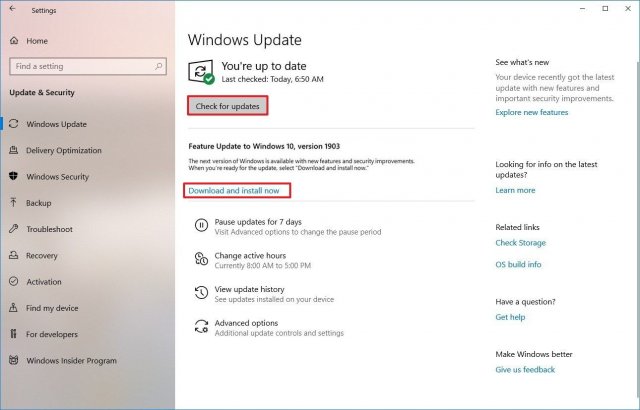Viewport: 640px width, 410px height.
Task: Open the Explore new features link
Action: click(531, 112)
